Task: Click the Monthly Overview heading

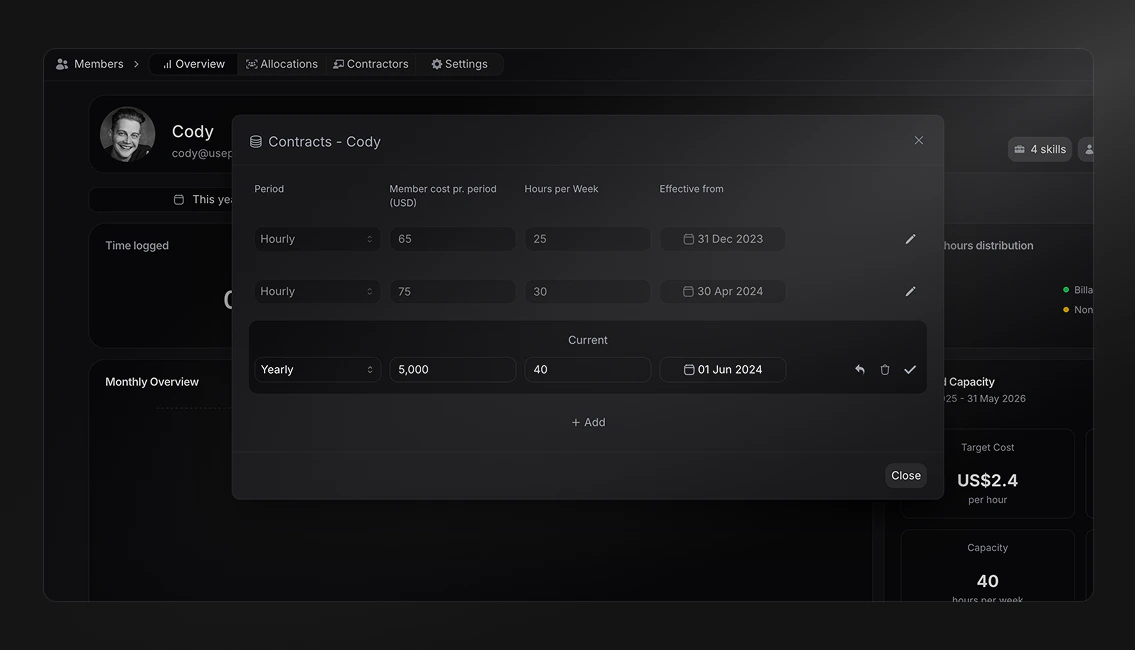Action: [x=152, y=381]
